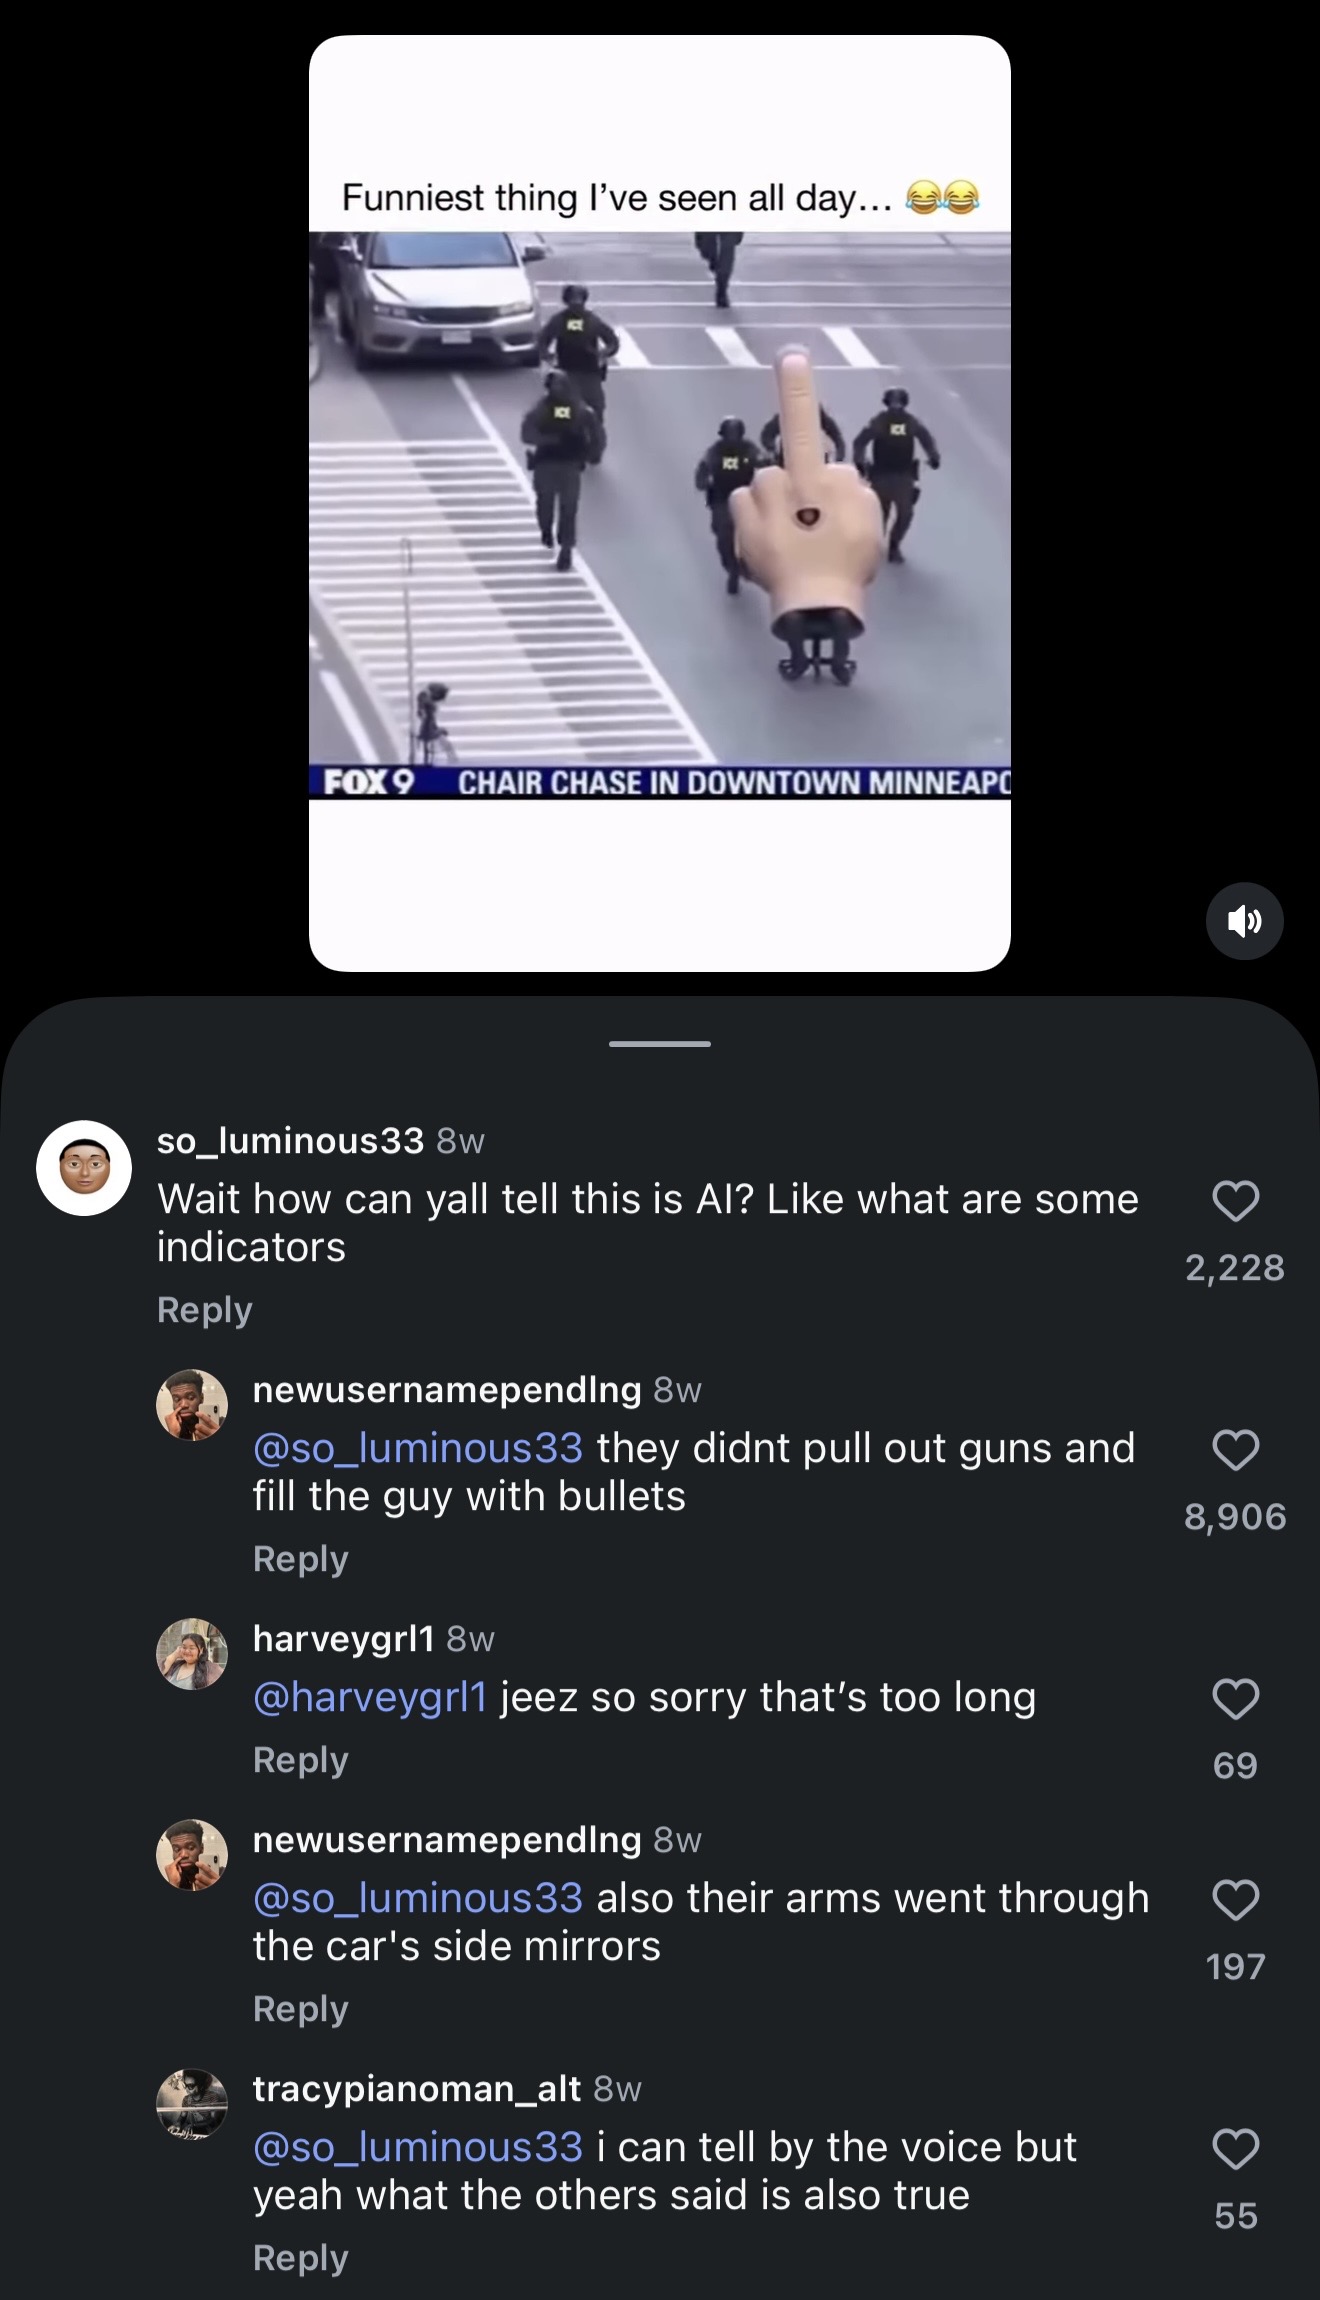Like so_luminous33's comment about AI indicators
The height and width of the screenshot is (2300, 1320).
point(1235,1201)
